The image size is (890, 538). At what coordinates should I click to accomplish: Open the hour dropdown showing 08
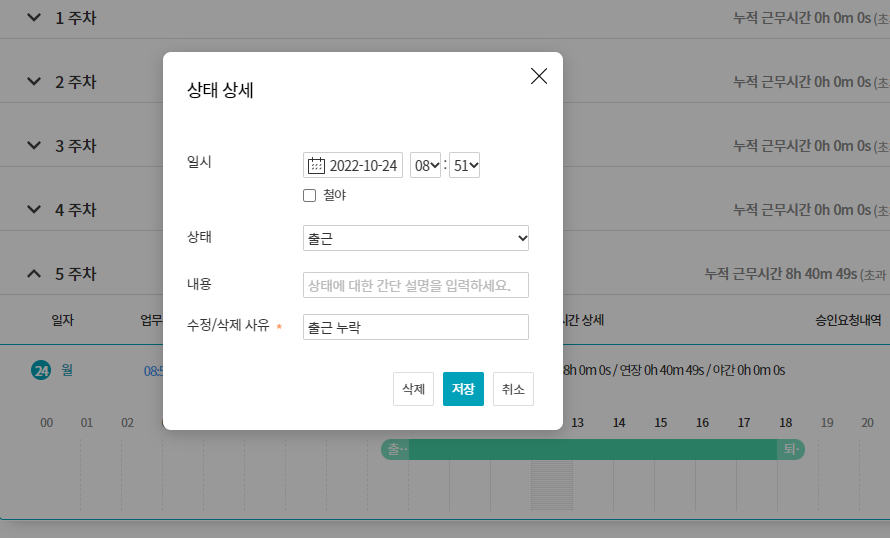pyautogui.click(x=426, y=165)
